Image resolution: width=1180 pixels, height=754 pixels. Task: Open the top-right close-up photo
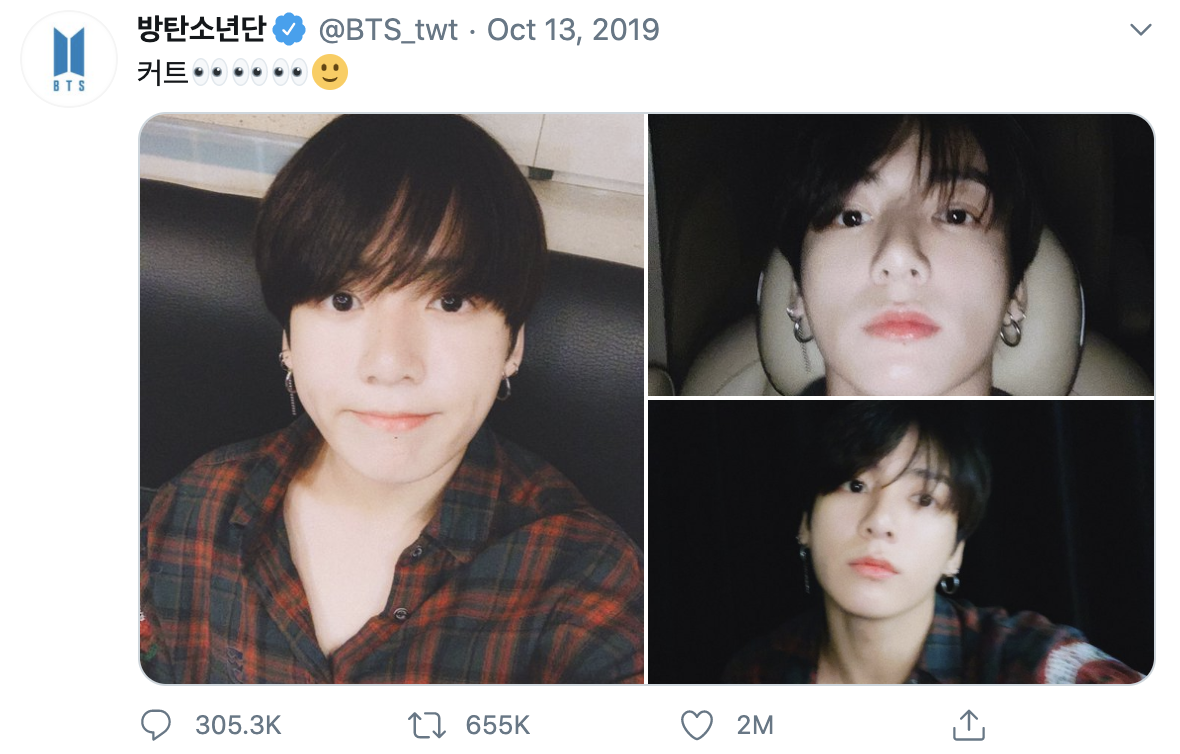click(x=901, y=254)
